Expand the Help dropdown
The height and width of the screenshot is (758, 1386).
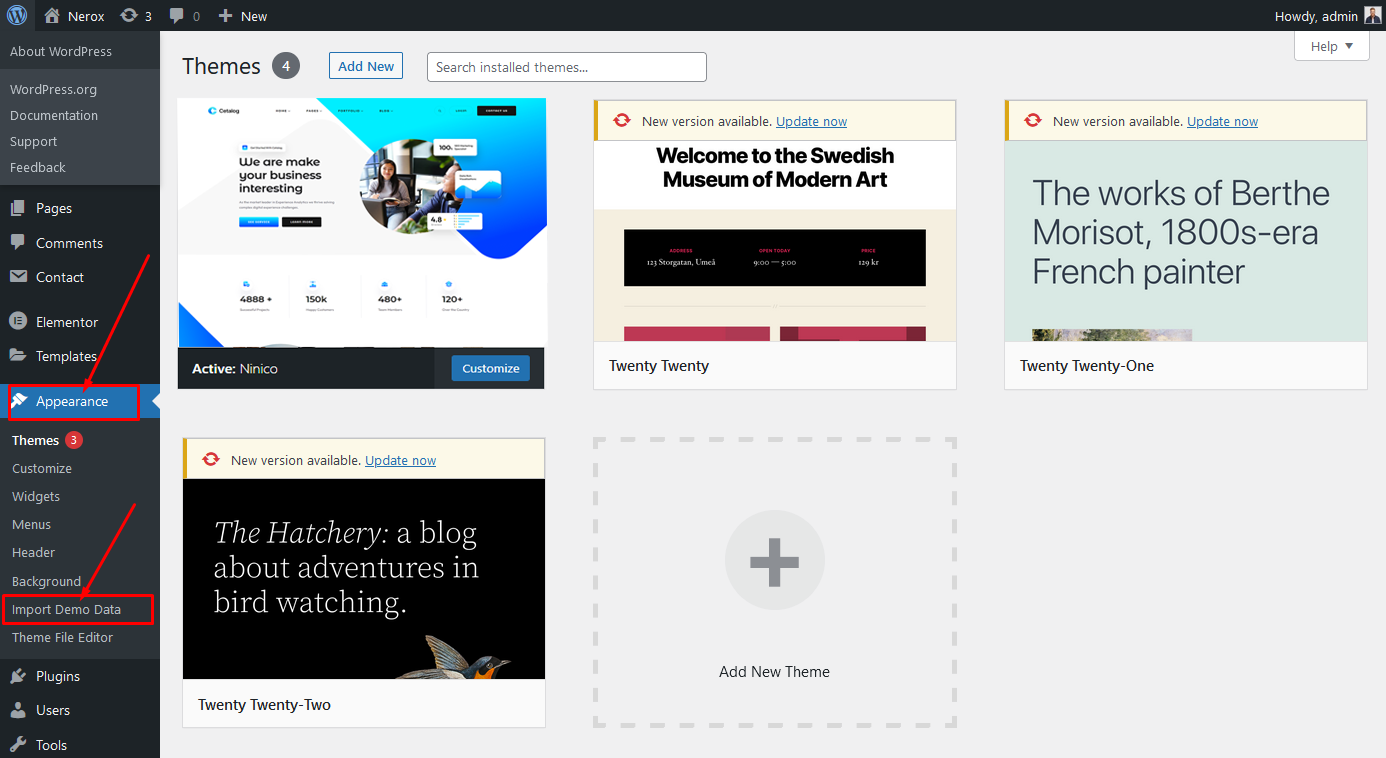pyautogui.click(x=1331, y=46)
